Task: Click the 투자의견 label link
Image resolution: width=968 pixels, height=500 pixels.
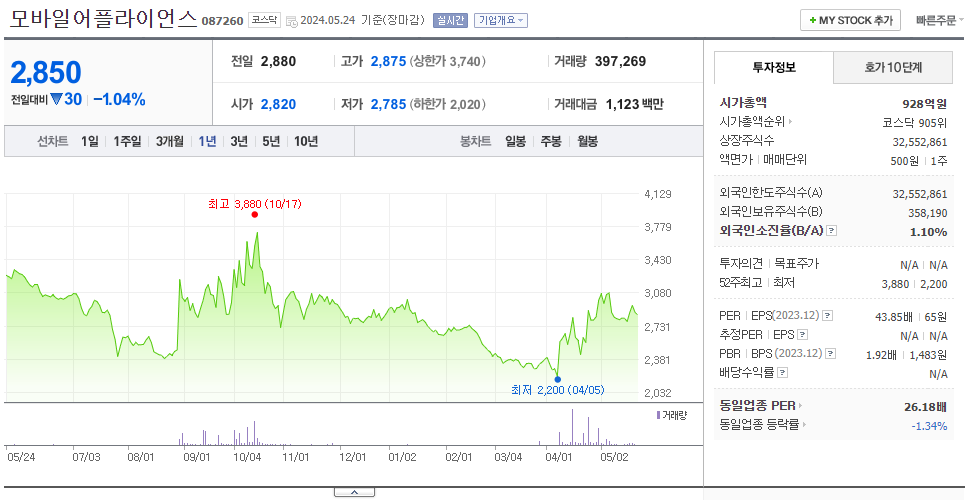Action: (x=741, y=264)
